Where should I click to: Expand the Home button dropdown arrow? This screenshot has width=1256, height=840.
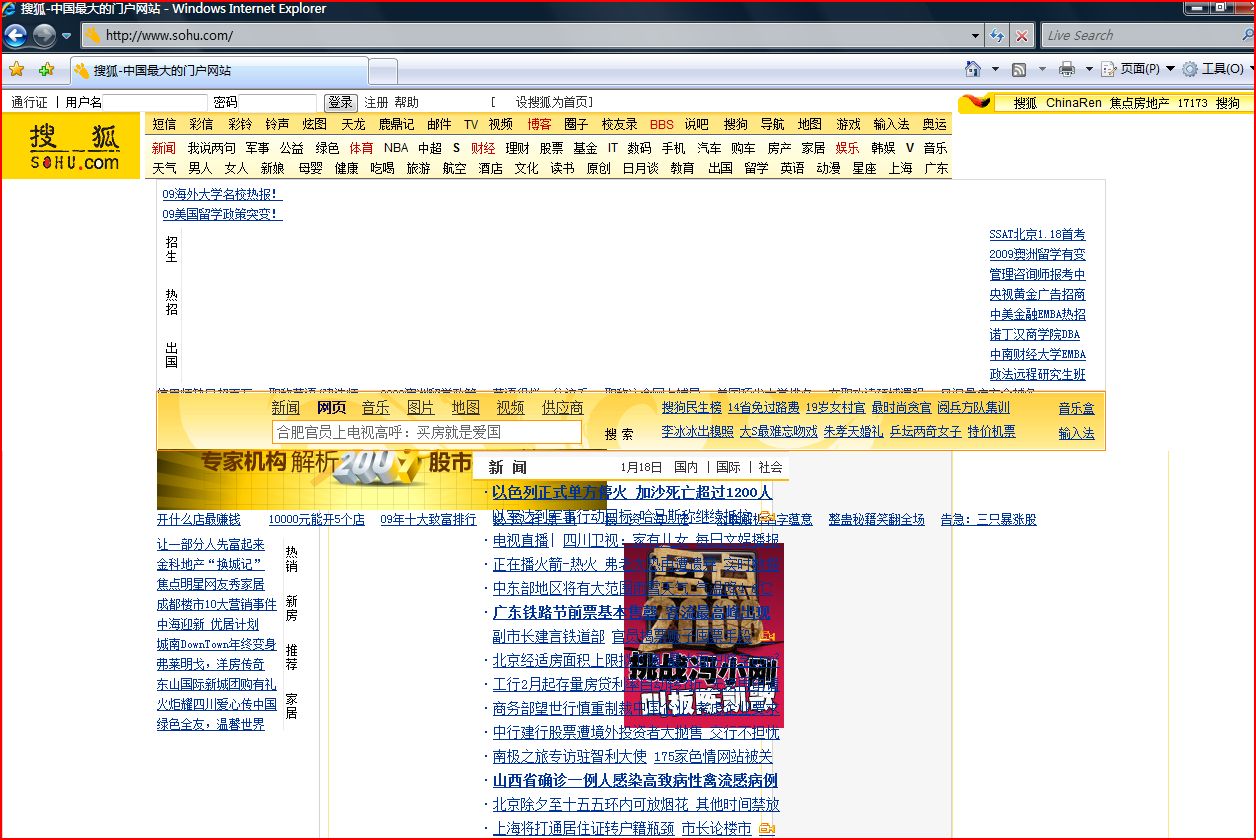pyautogui.click(x=995, y=69)
